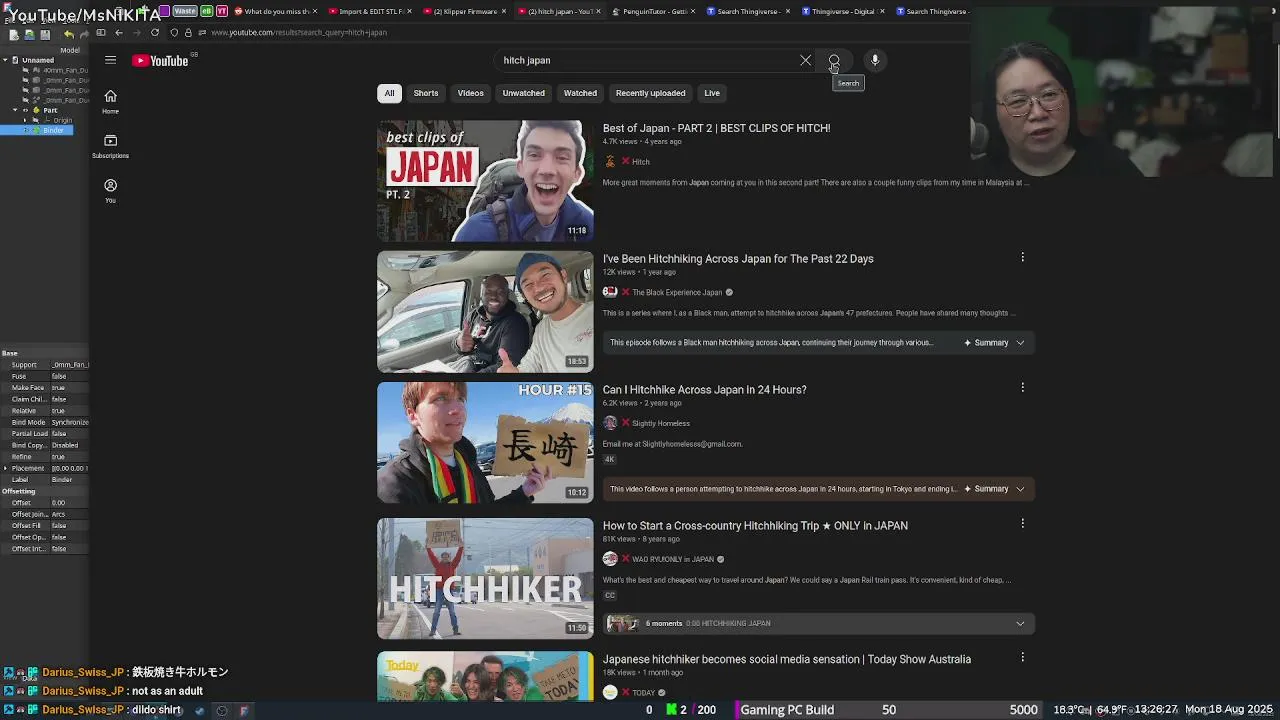Go to Home in YouTube sidebar

110,101
